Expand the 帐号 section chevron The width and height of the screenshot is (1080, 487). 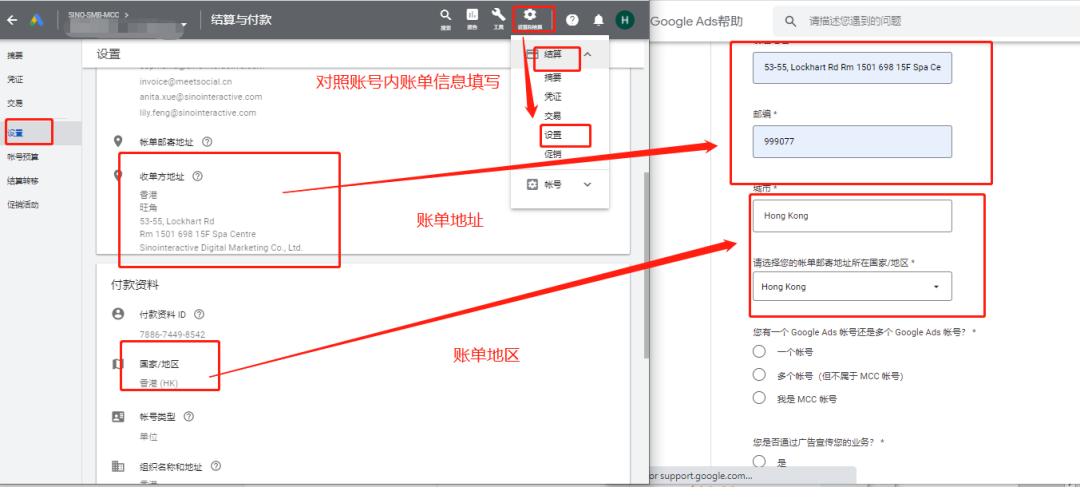tap(587, 185)
